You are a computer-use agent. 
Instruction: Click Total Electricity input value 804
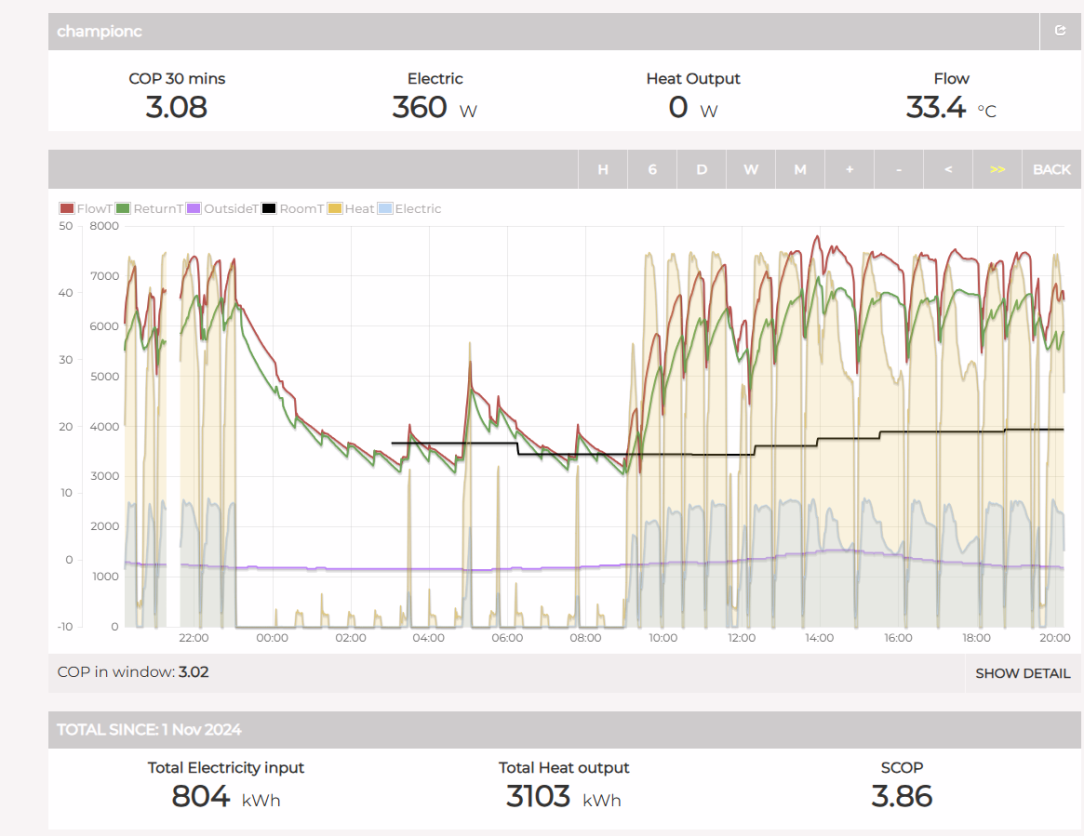200,796
